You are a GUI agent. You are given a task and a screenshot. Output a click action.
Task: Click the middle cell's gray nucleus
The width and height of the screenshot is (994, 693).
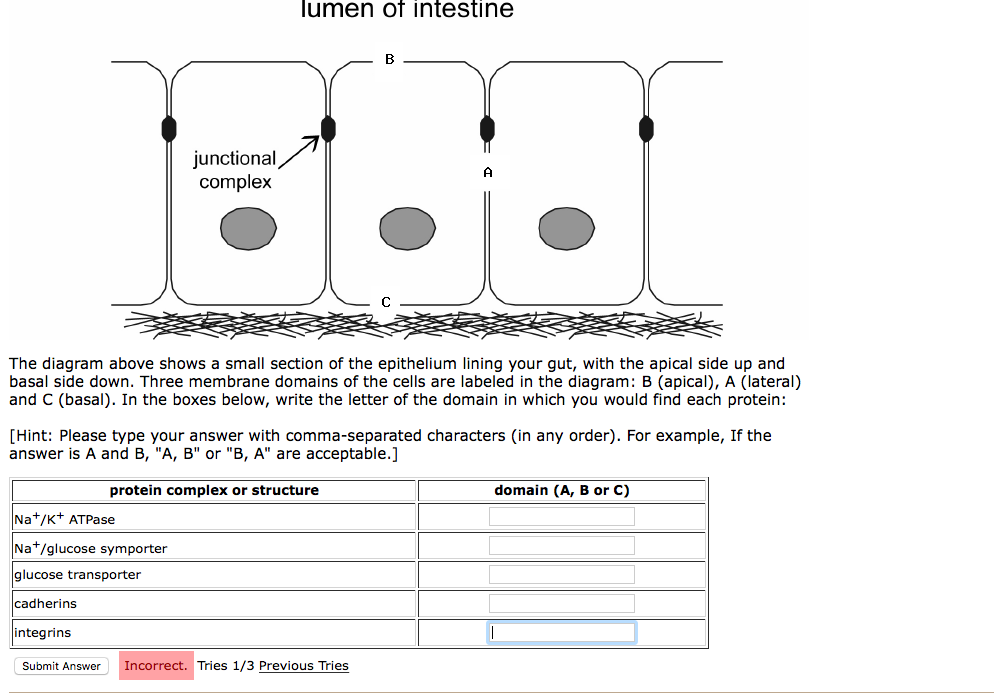[x=407, y=228]
